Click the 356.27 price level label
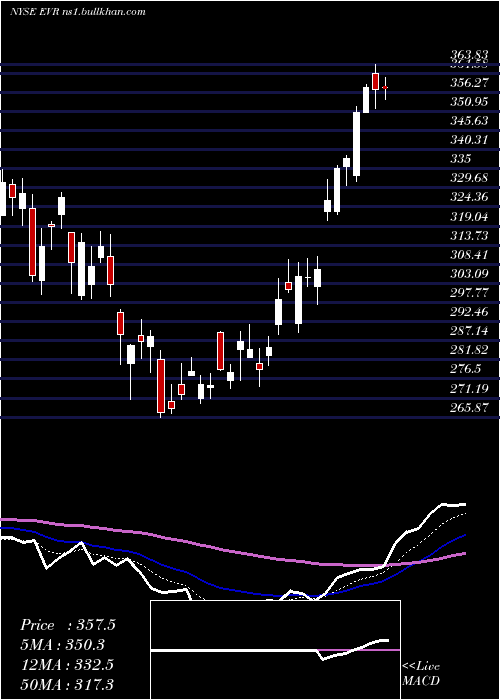The width and height of the screenshot is (500, 700). [469, 83]
